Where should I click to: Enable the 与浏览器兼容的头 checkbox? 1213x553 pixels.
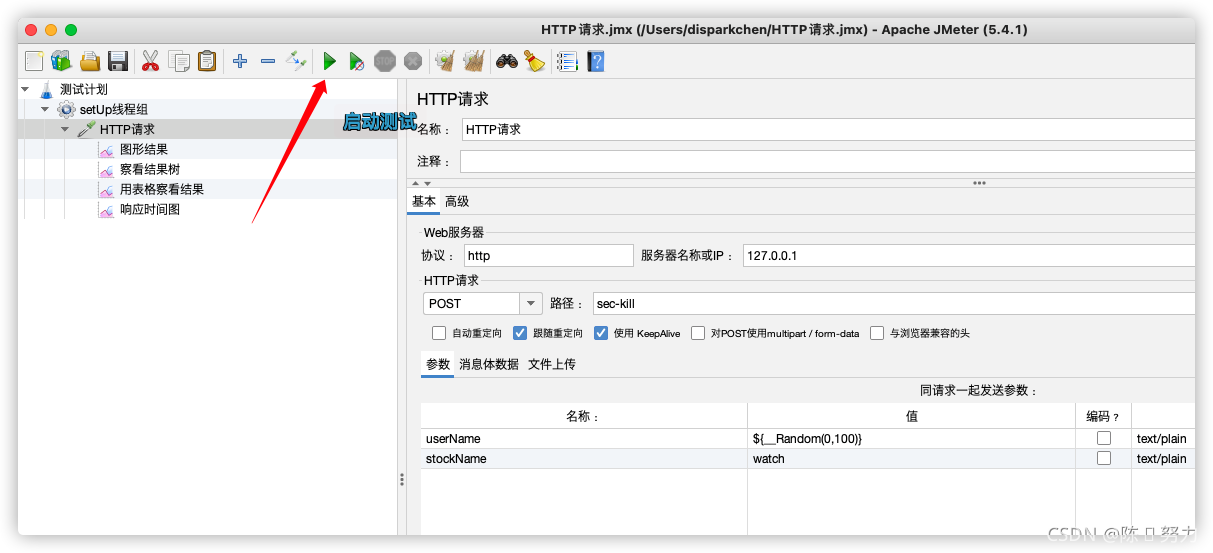[877, 333]
